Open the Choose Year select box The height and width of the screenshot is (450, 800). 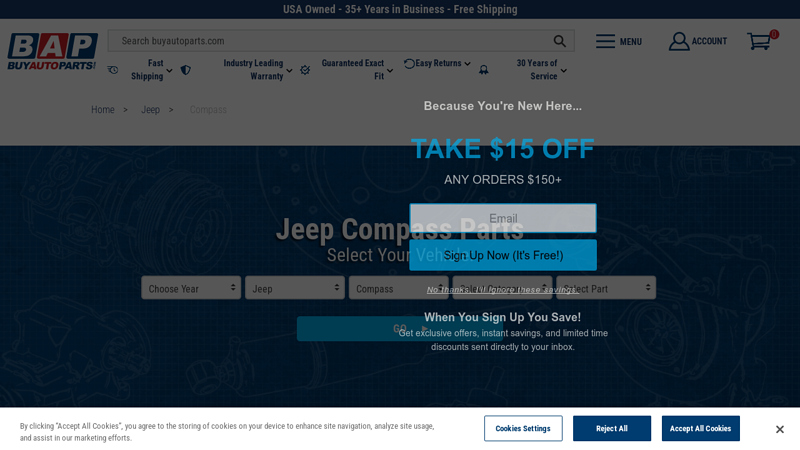(x=191, y=288)
